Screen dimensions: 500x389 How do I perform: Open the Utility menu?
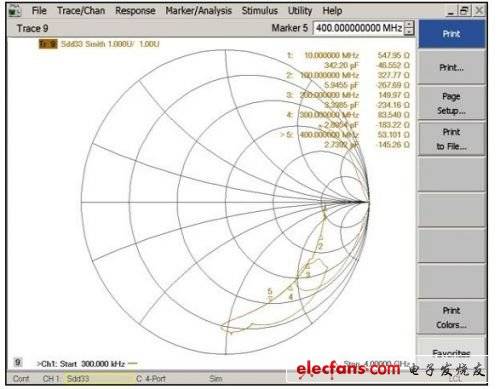click(x=300, y=11)
